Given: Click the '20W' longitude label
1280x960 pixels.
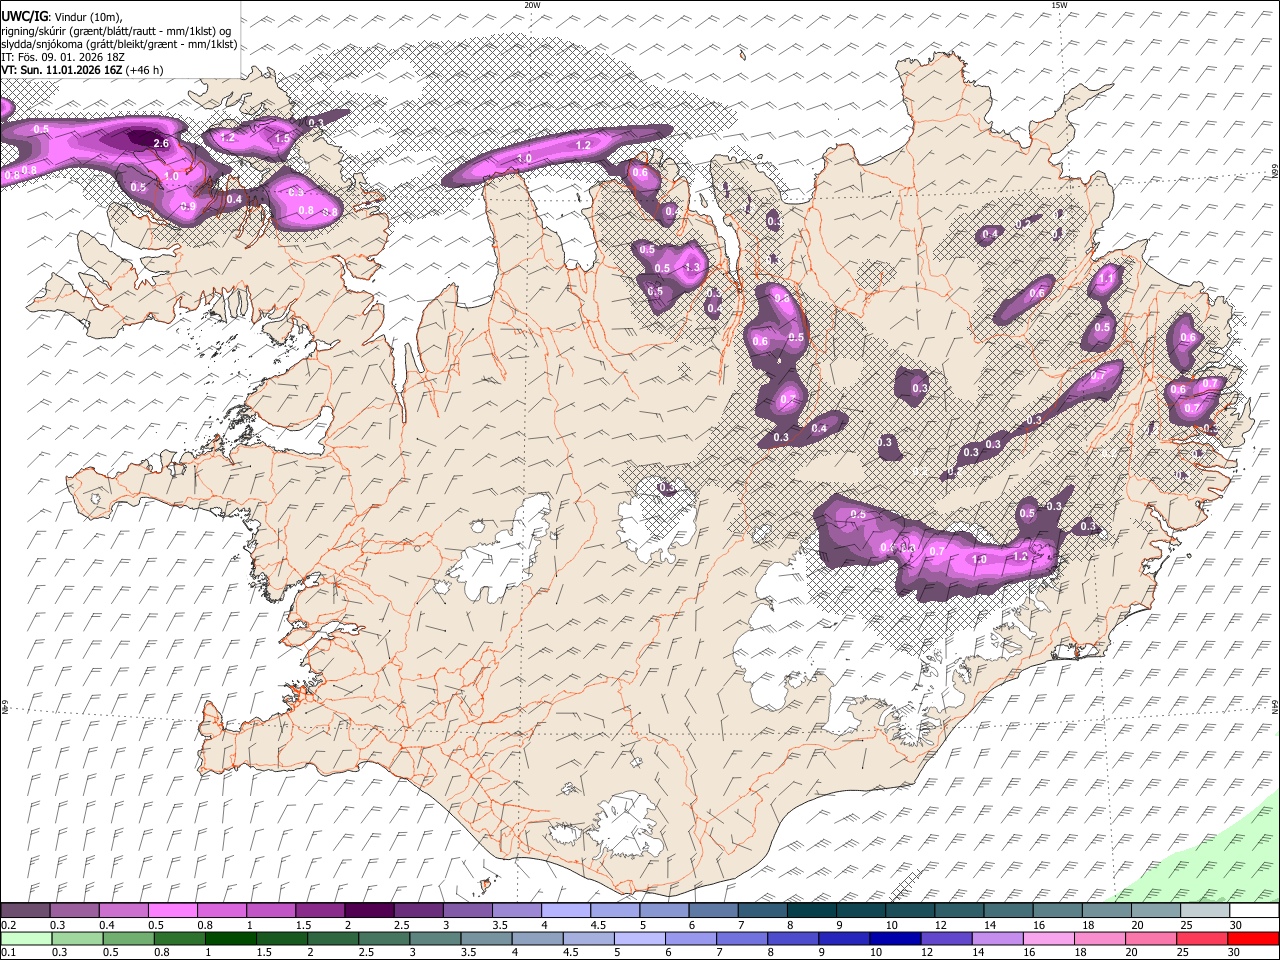Looking at the screenshot, I should click(x=532, y=5).
